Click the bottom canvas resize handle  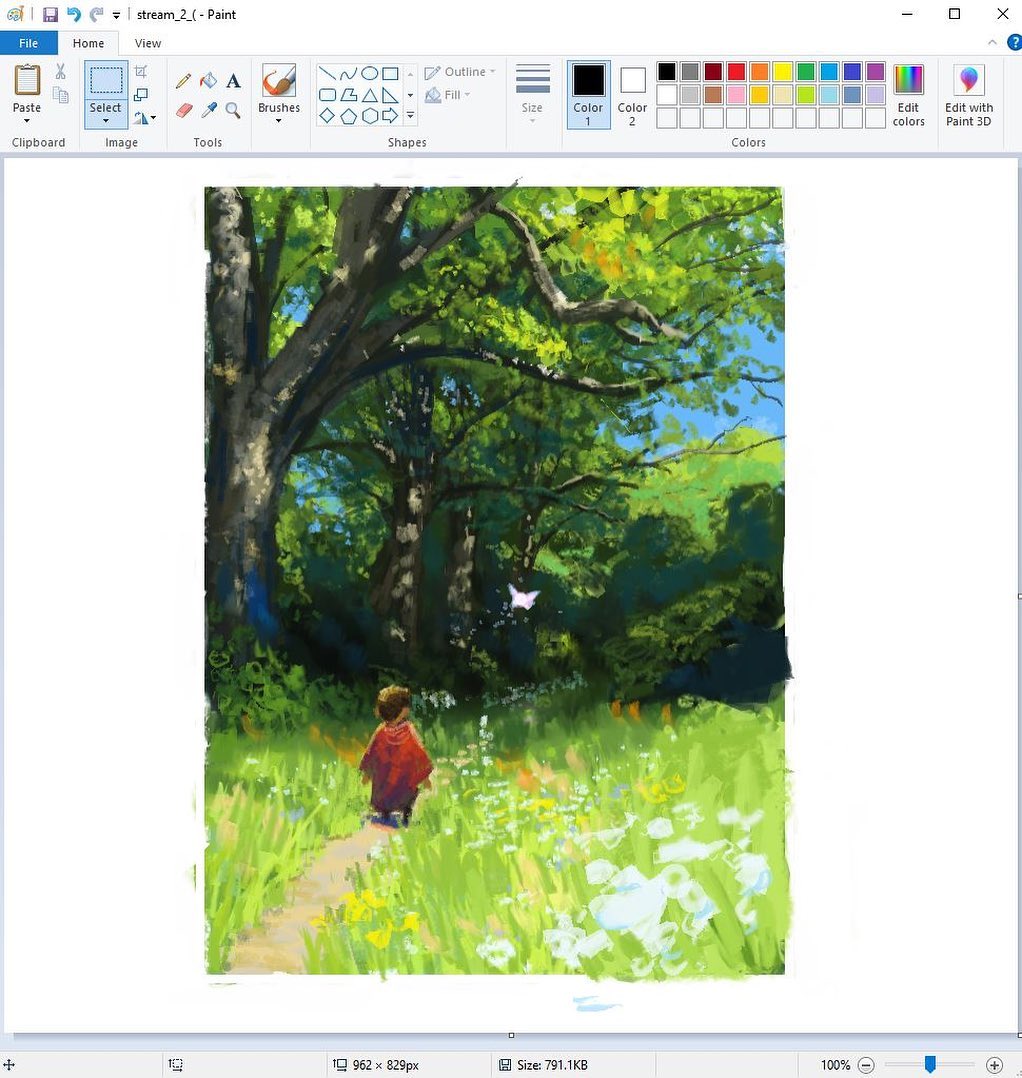pyautogui.click(x=511, y=1035)
